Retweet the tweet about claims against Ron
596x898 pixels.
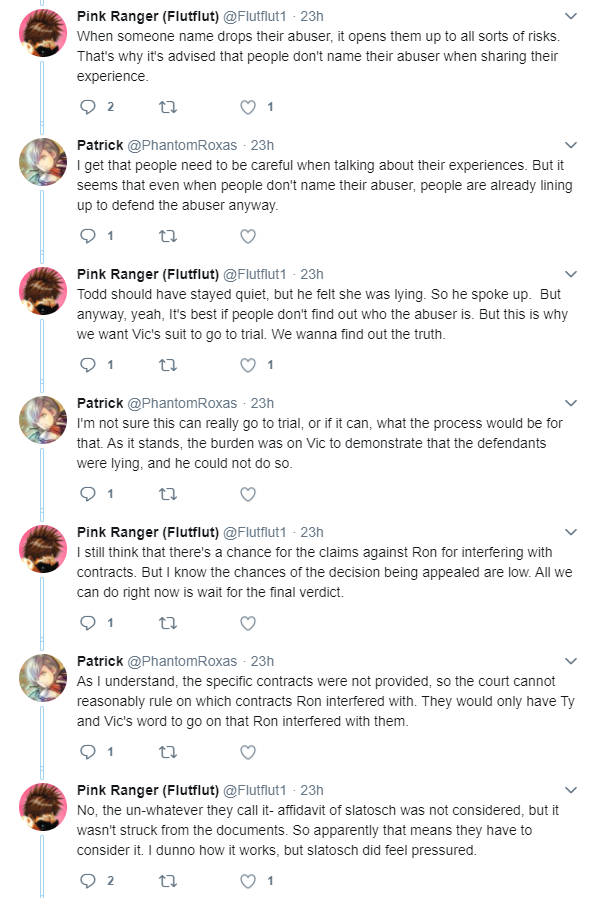[168, 623]
